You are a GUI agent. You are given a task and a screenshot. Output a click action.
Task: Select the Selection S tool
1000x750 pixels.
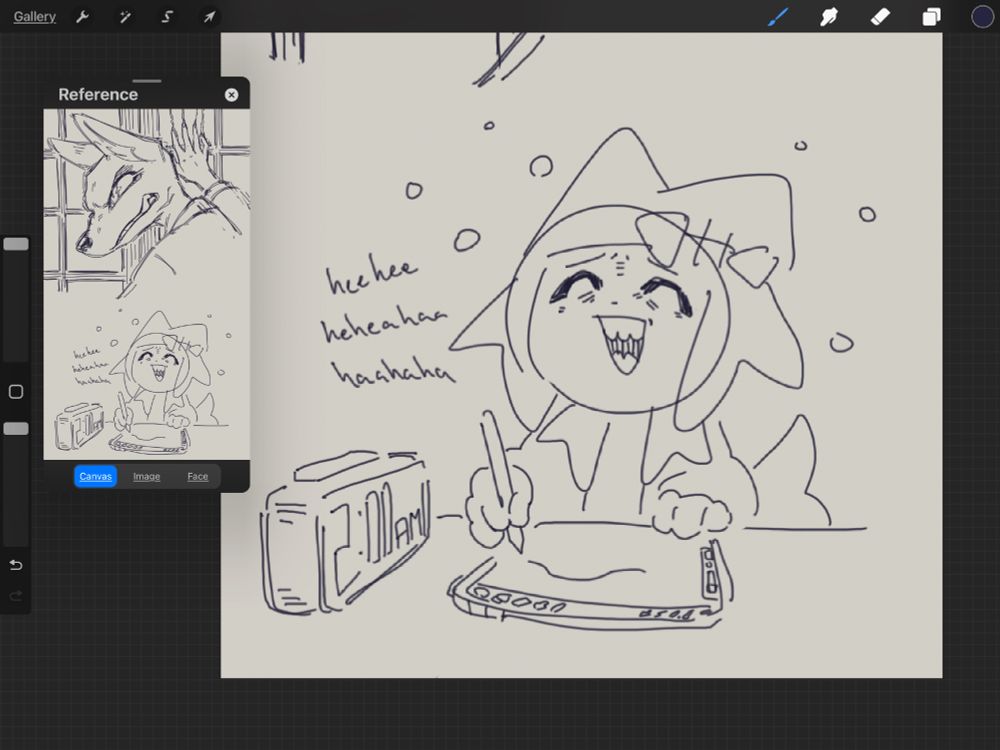(167, 17)
